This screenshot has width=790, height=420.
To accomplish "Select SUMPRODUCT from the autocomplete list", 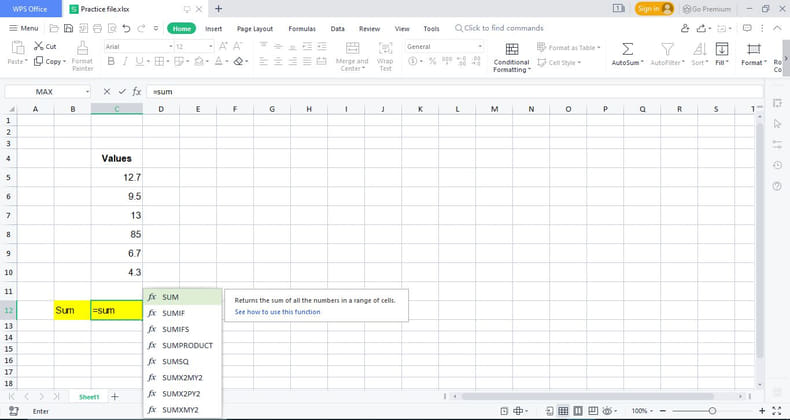I will point(187,345).
